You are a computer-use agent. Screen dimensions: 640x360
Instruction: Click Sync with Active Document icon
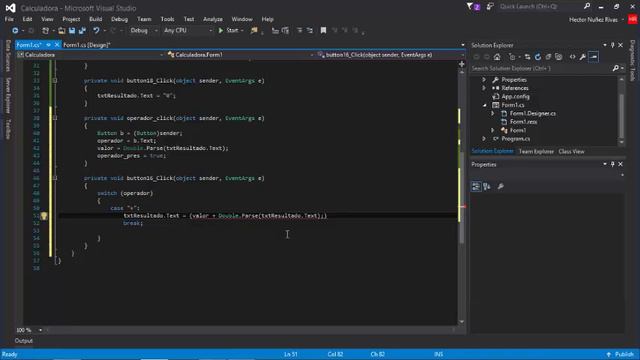click(527, 57)
